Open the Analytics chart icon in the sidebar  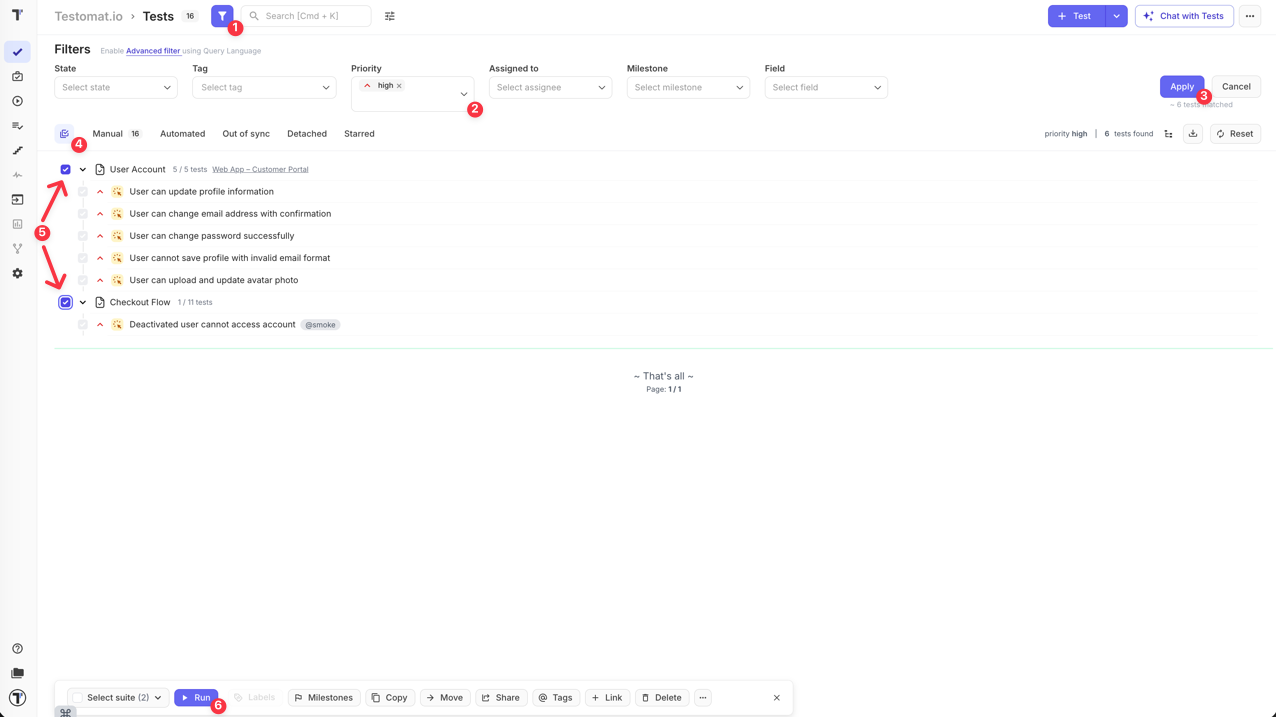[x=17, y=224]
